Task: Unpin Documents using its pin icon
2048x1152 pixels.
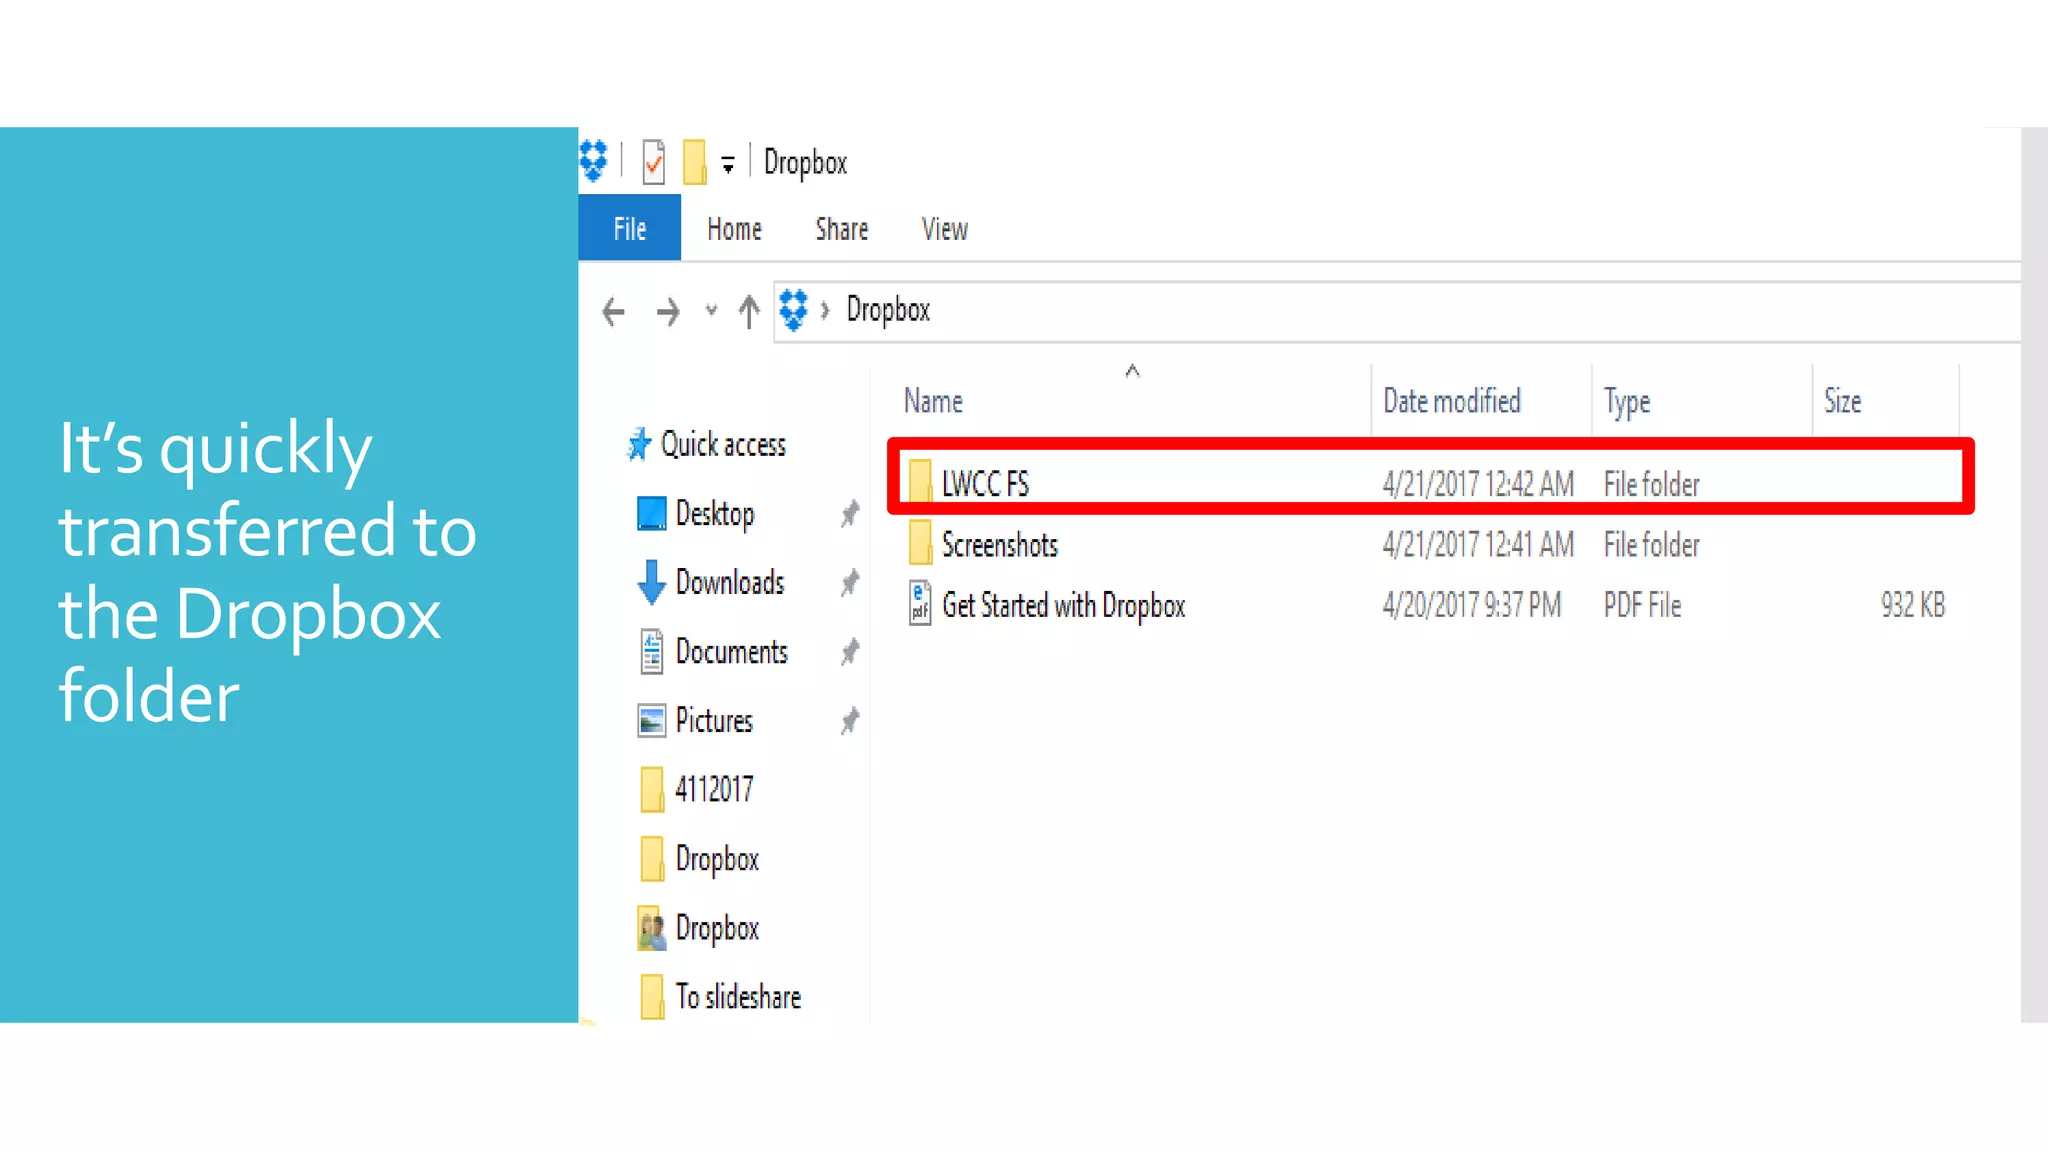Action: 850,652
